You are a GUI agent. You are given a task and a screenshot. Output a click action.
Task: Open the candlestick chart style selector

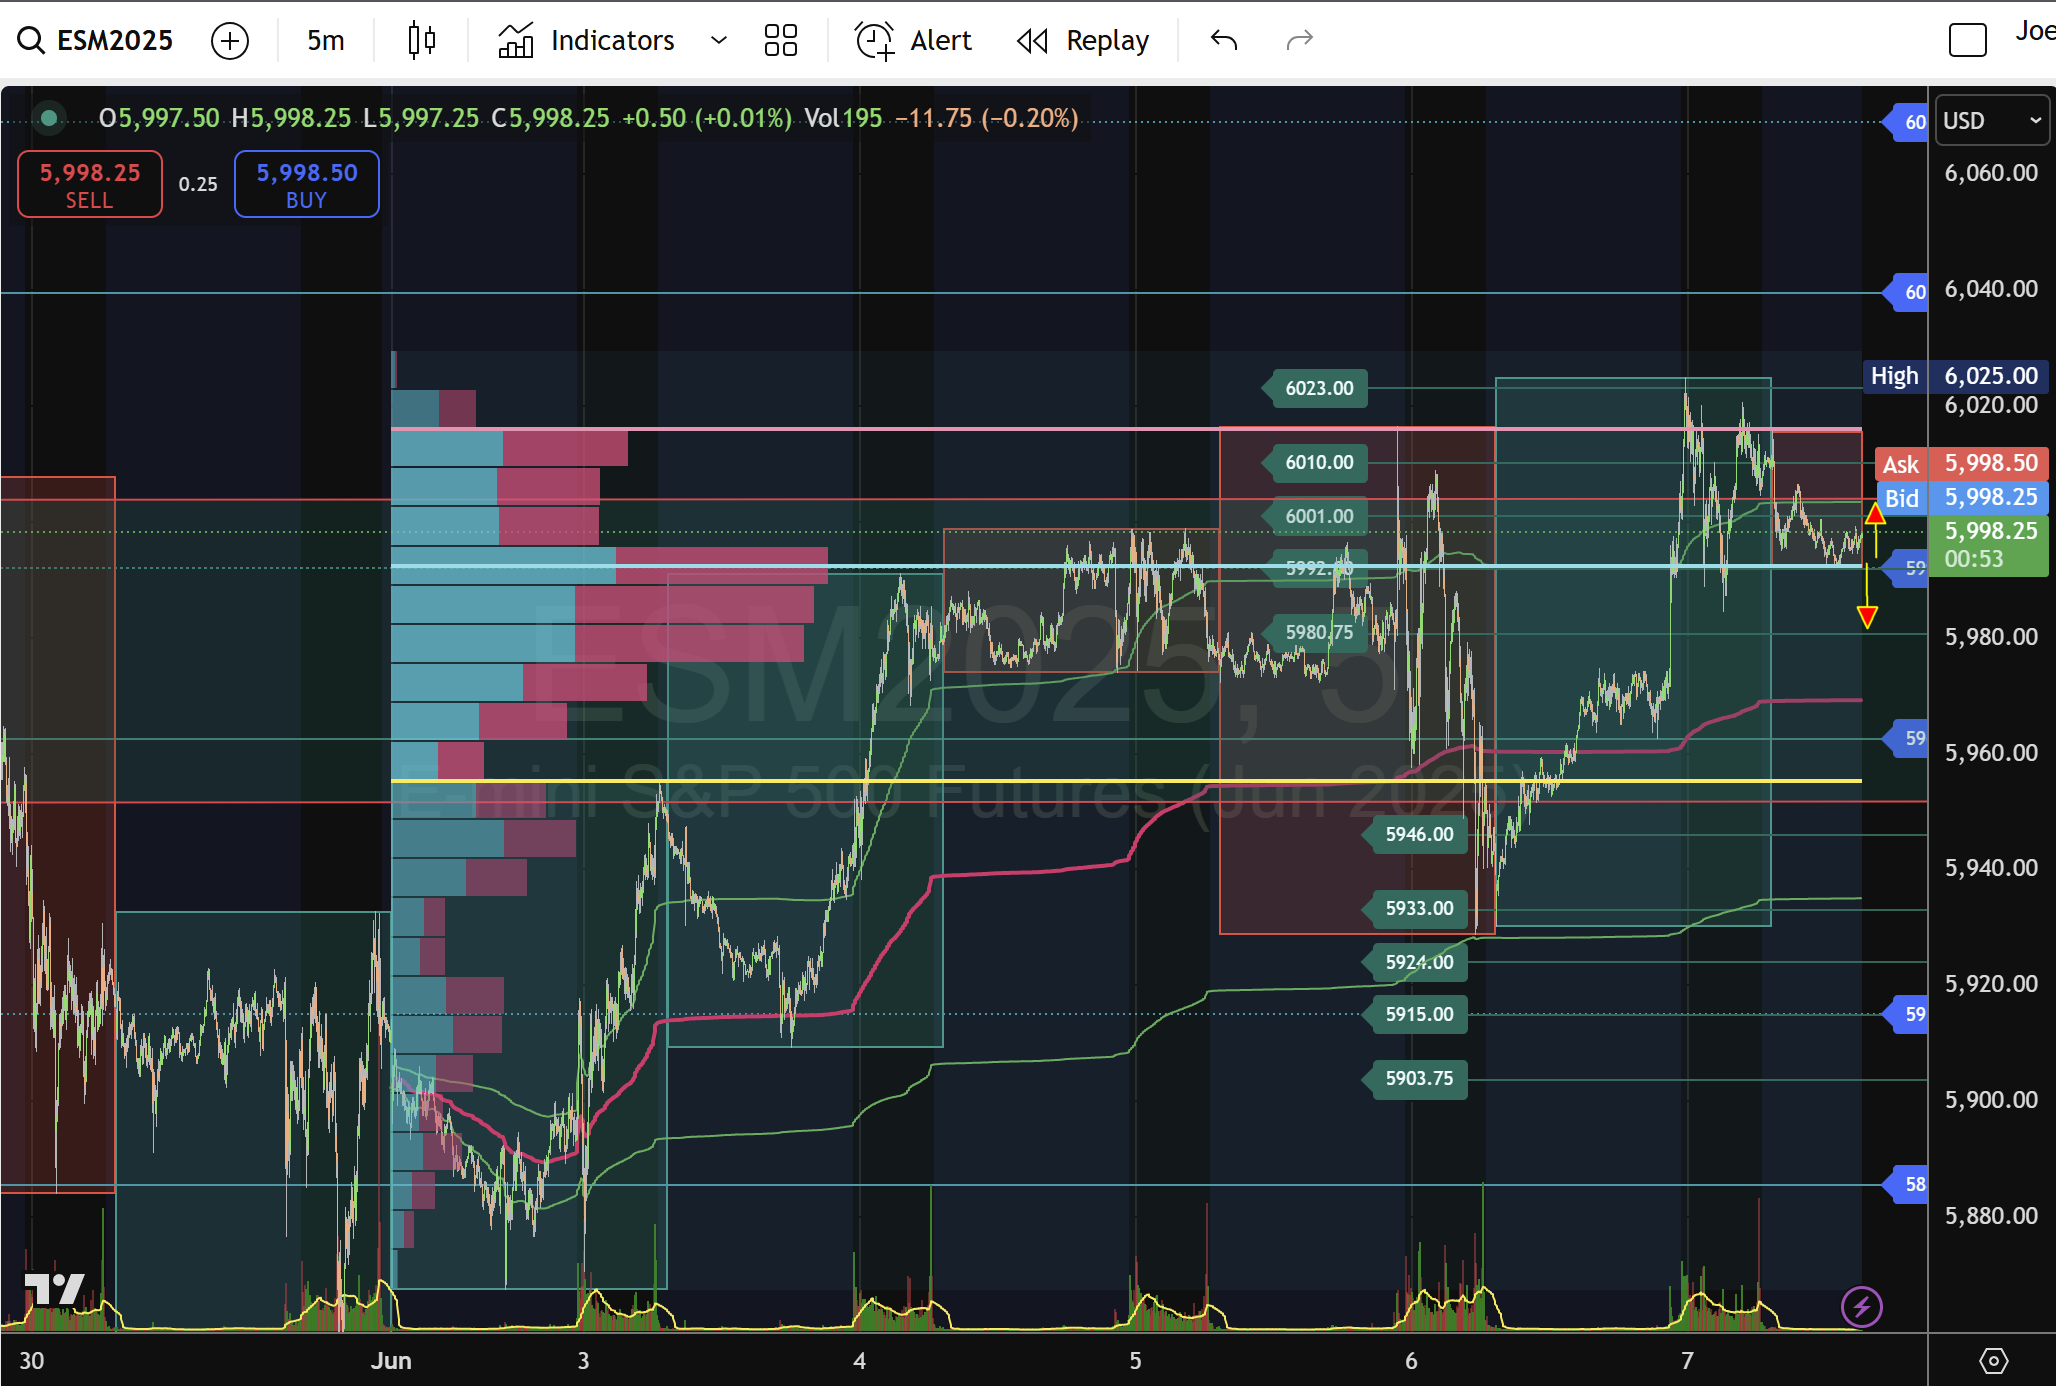coord(422,40)
